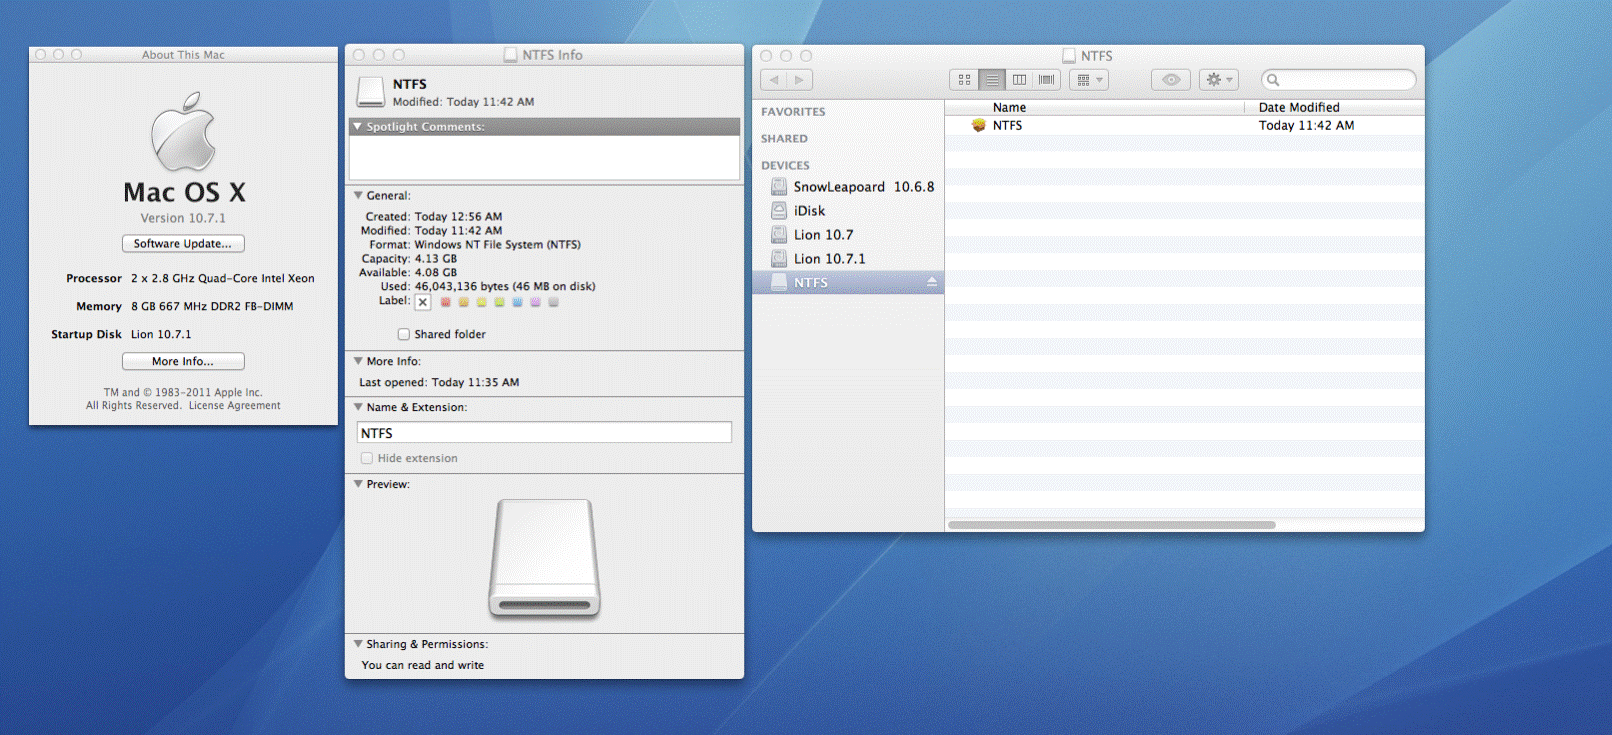Click the Apple logo in About This Mac
Screen dimensions: 1612x735
(x=183, y=131)
